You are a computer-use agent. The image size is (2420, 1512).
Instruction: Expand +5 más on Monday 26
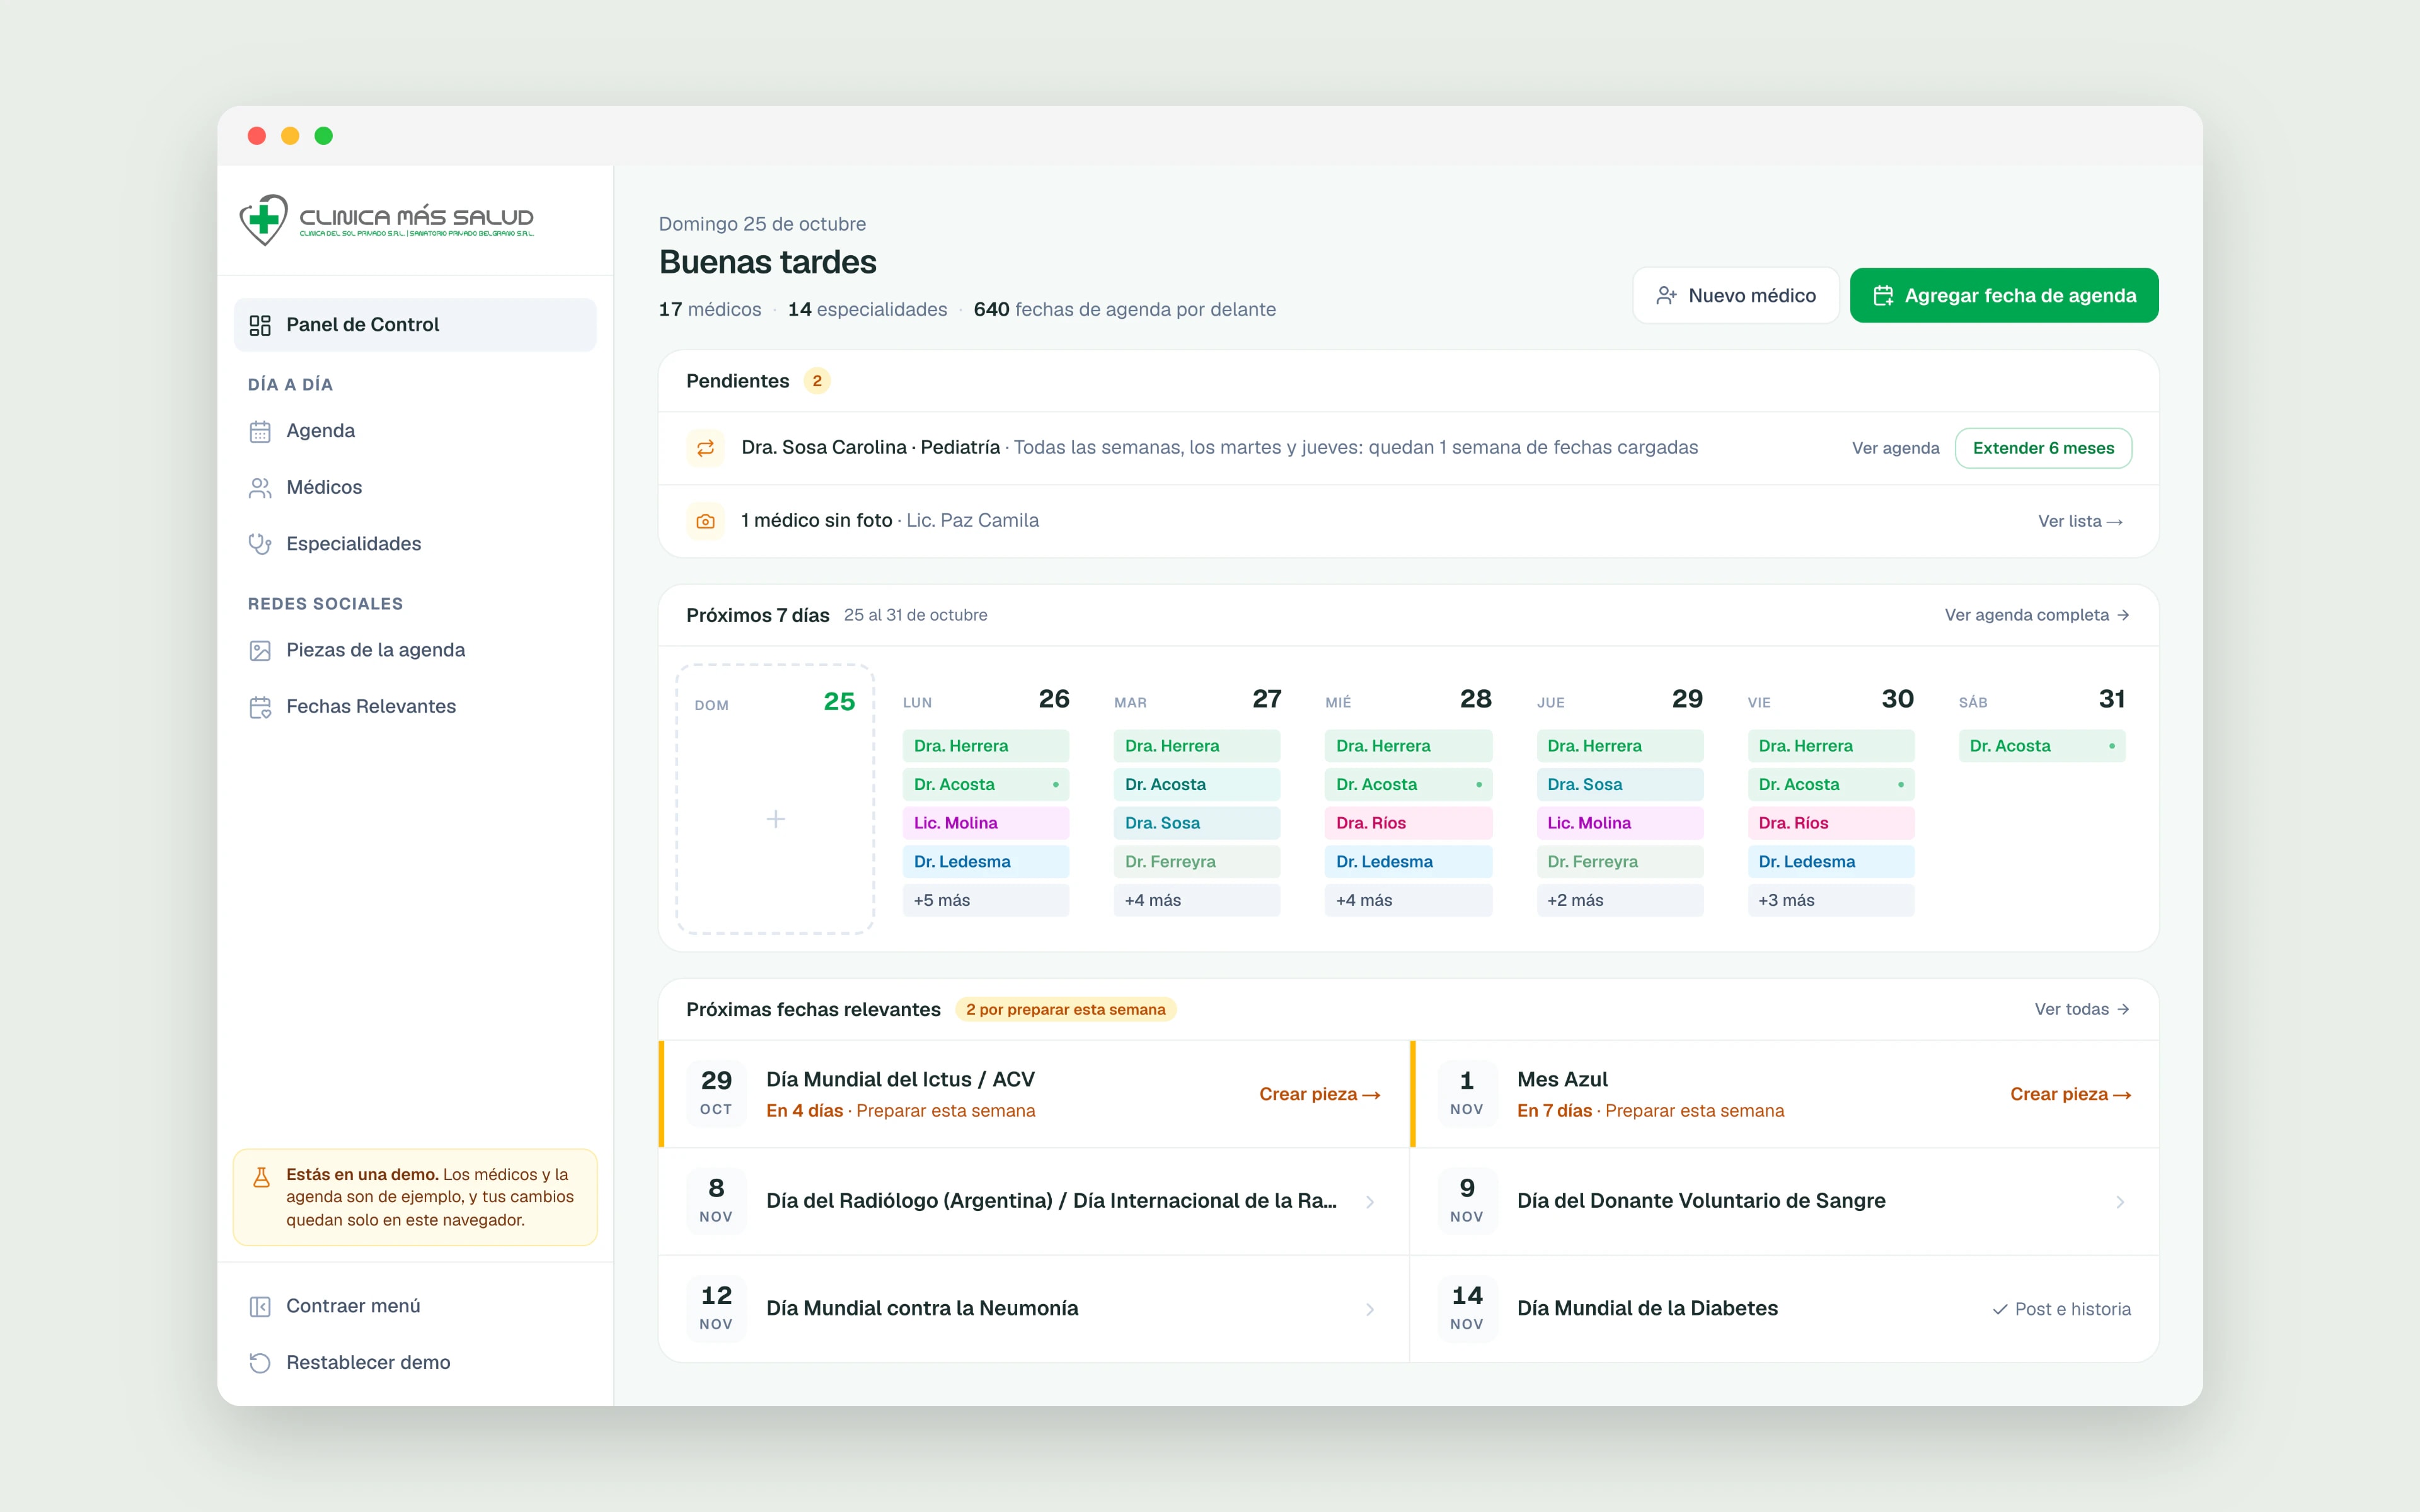(x=986, y=900)
